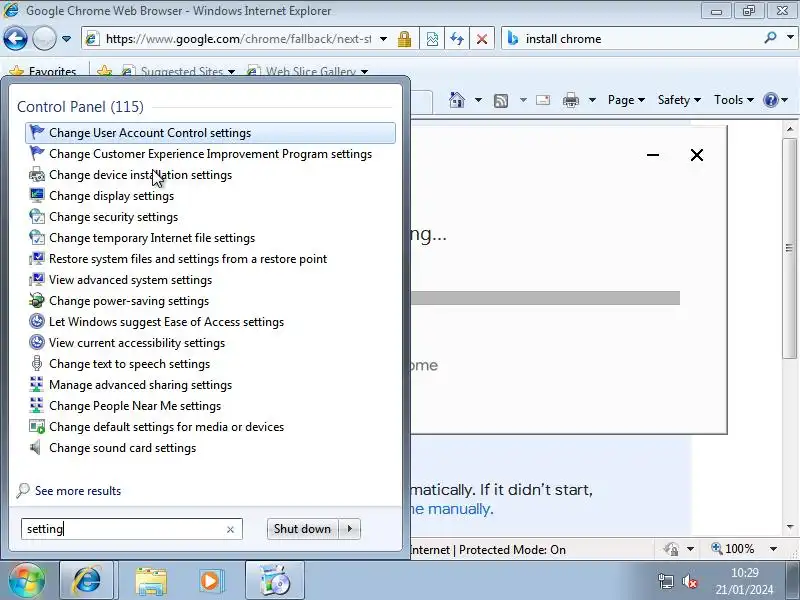Open the zoom level 100% dropdown arrow
This screenshot has height=600, width=800.
[773, 549]
